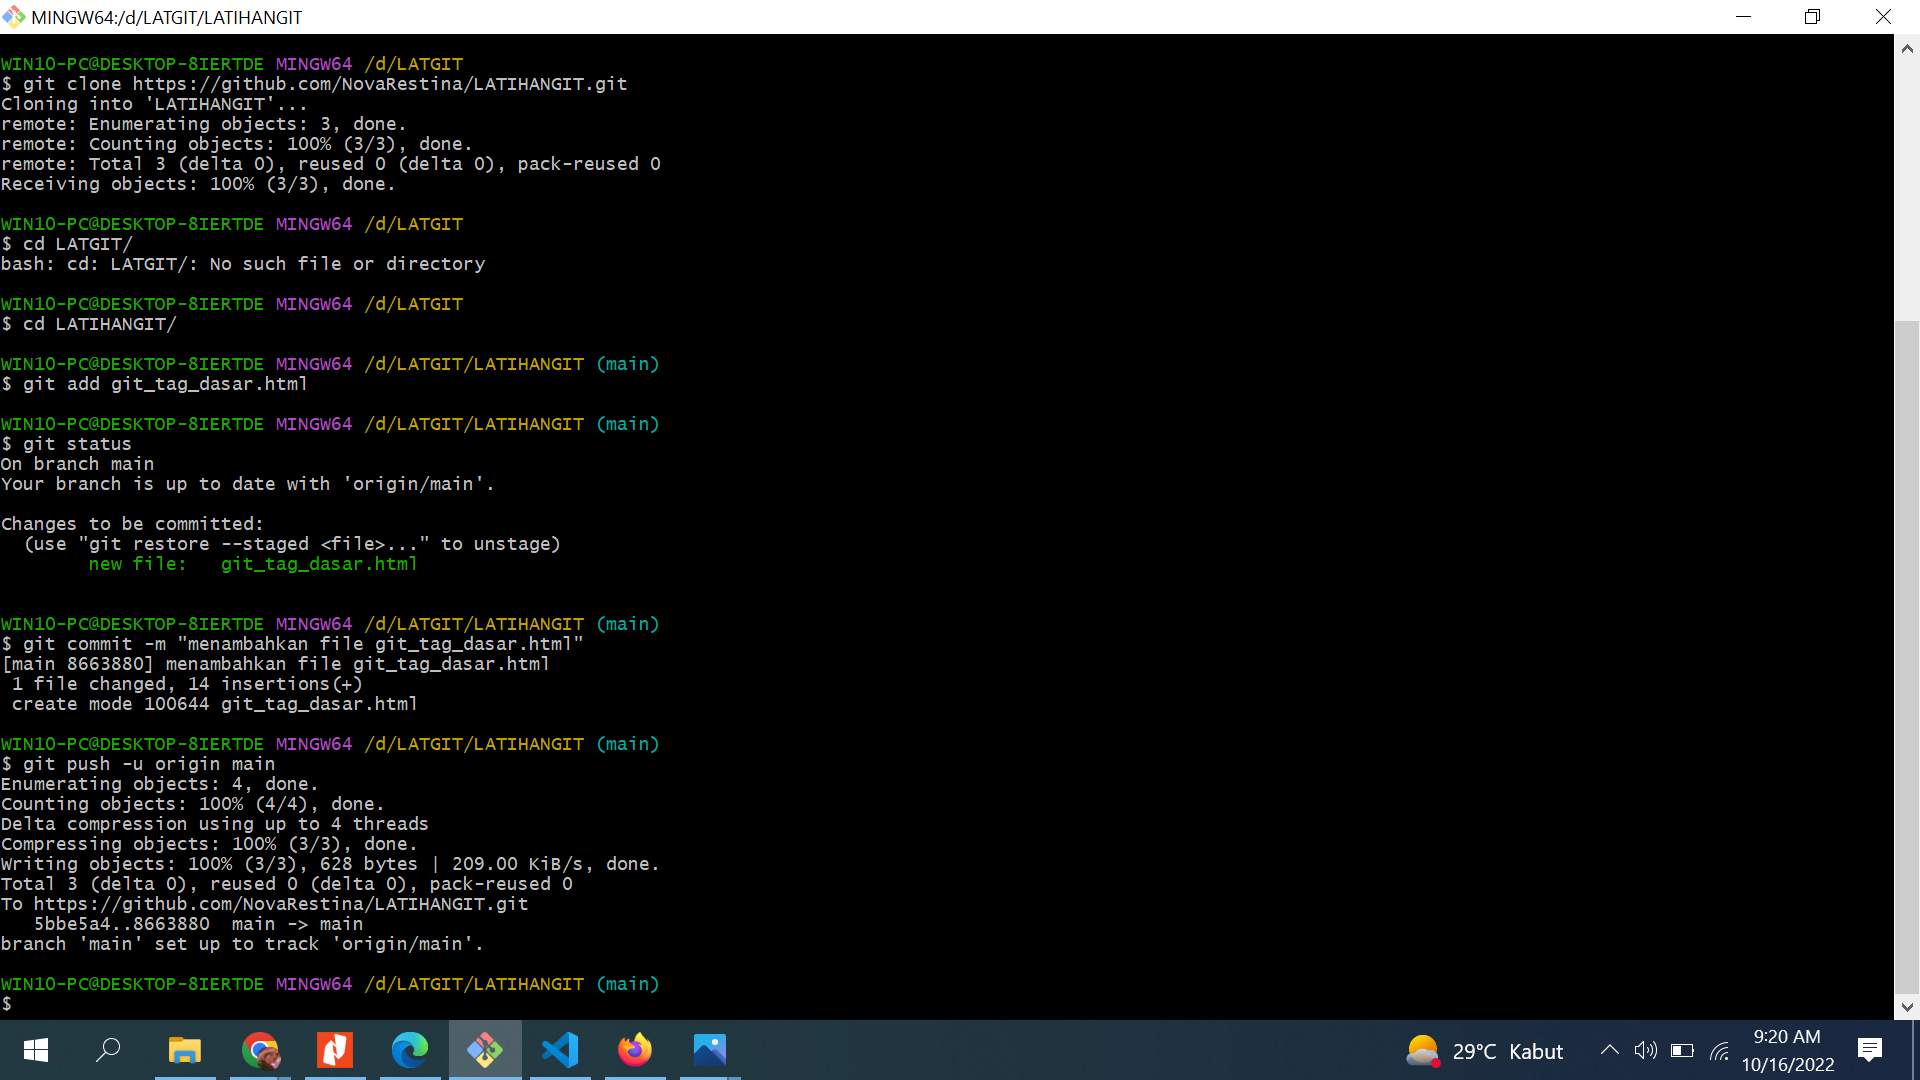Open the Windows Start menu
Screen dimensions: 1920x1080
[36, 1050]
